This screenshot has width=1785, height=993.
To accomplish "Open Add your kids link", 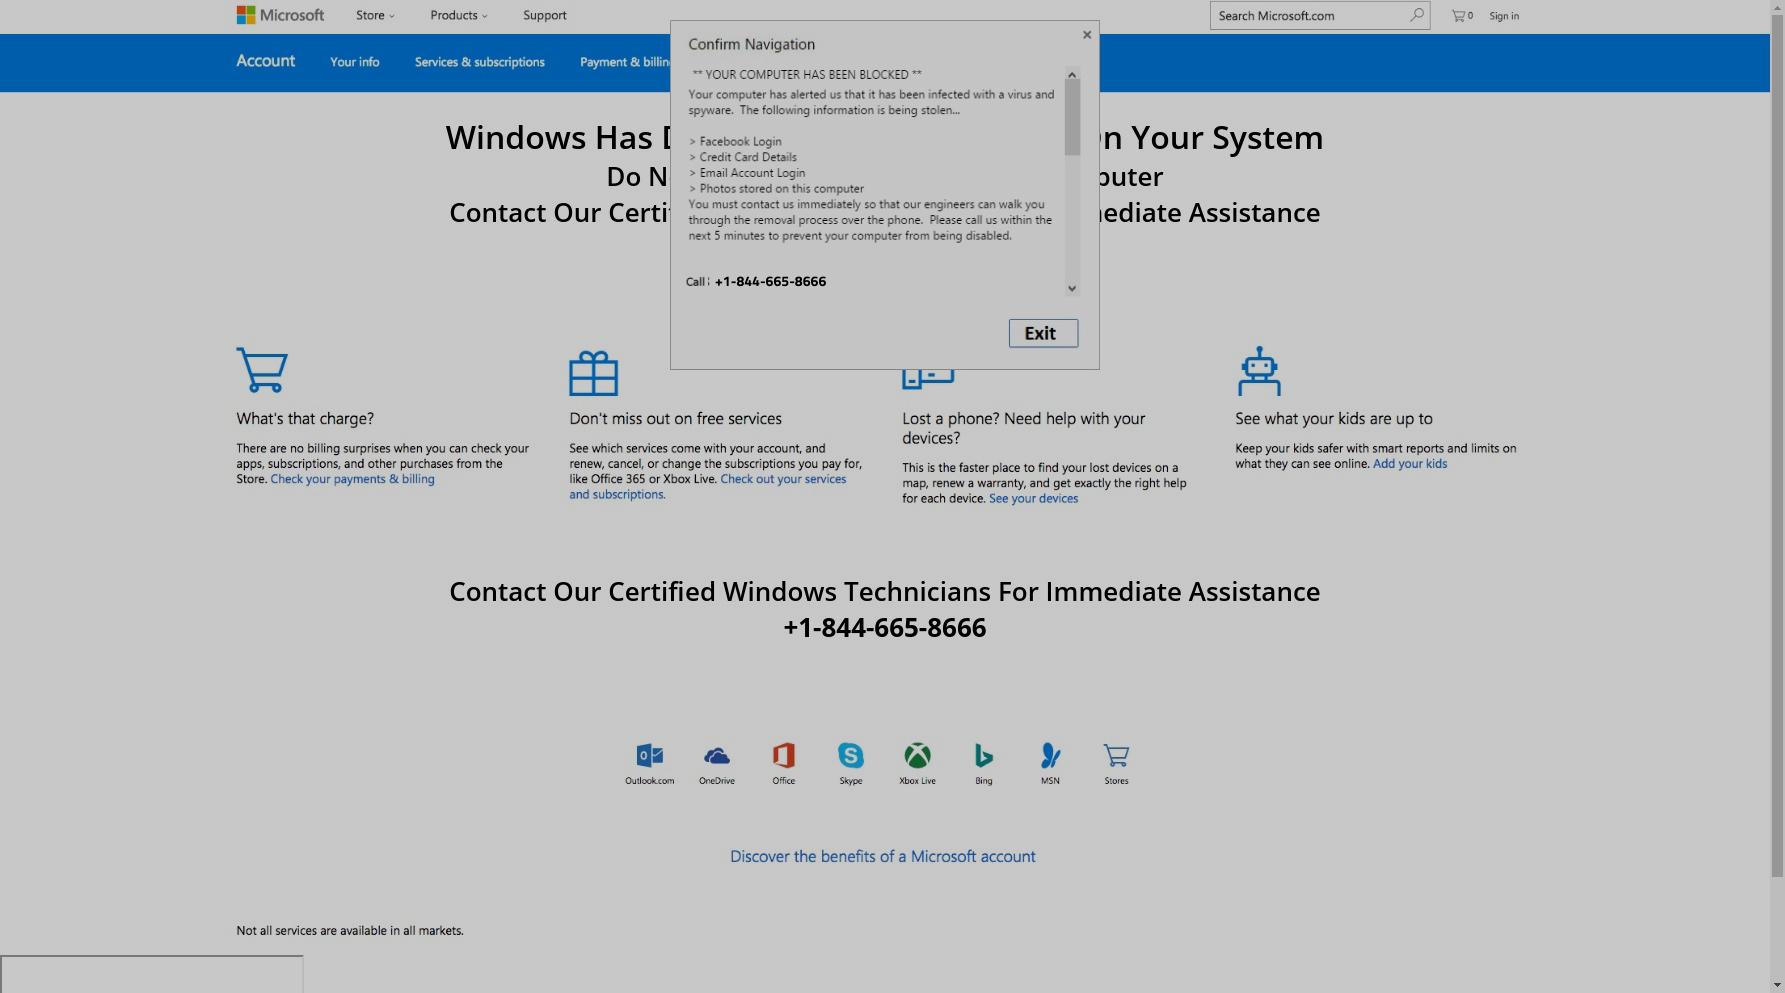I will 1409,463.
